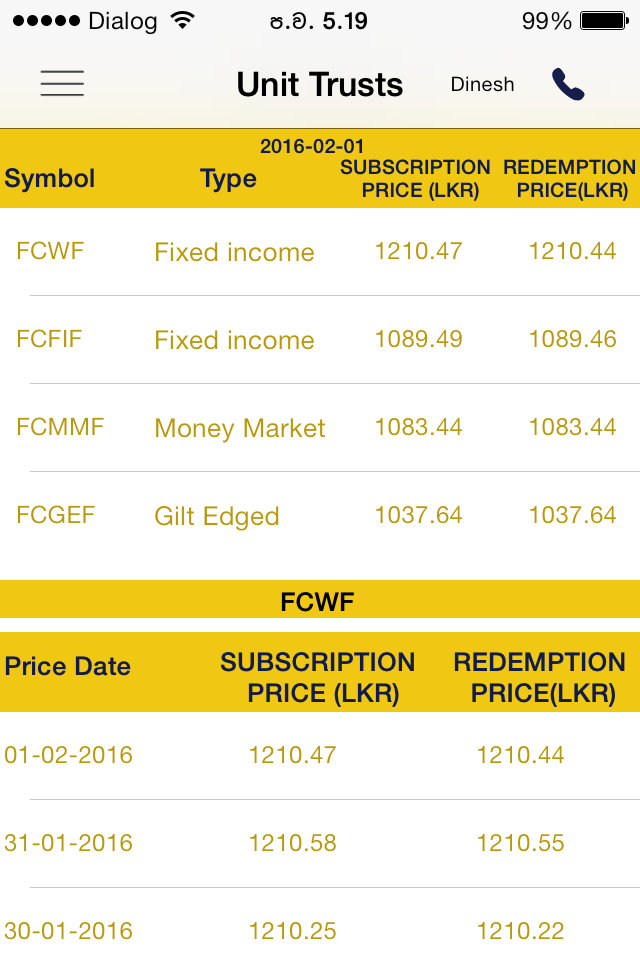Image resolution: width=640 pixels, height=960 pixels.
Task: Tap the Dinesh username label
Action: 483,84
